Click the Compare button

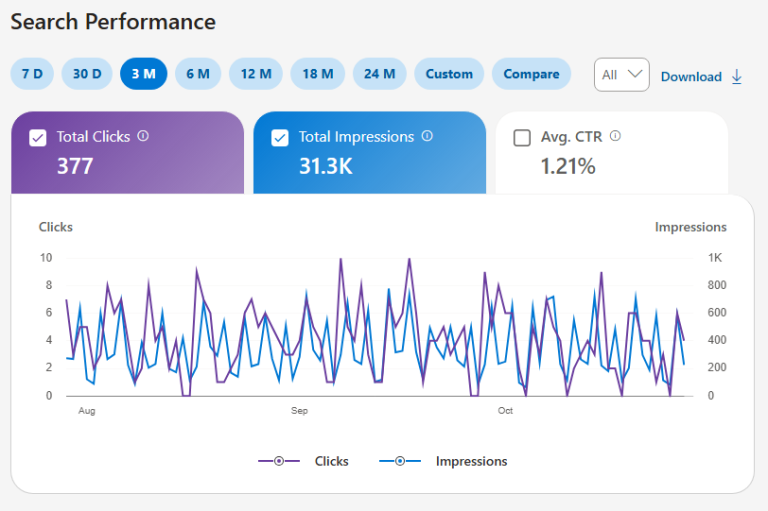click(531, 74)
